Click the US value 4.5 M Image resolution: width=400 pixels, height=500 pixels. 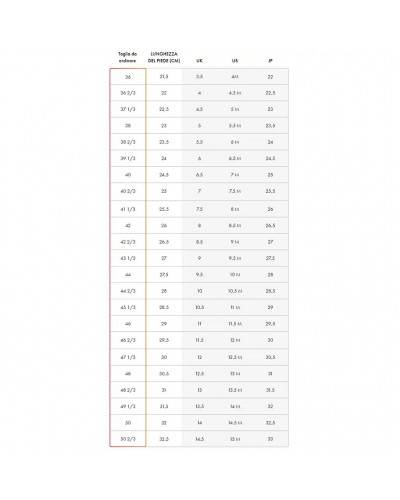click(235, 93)
